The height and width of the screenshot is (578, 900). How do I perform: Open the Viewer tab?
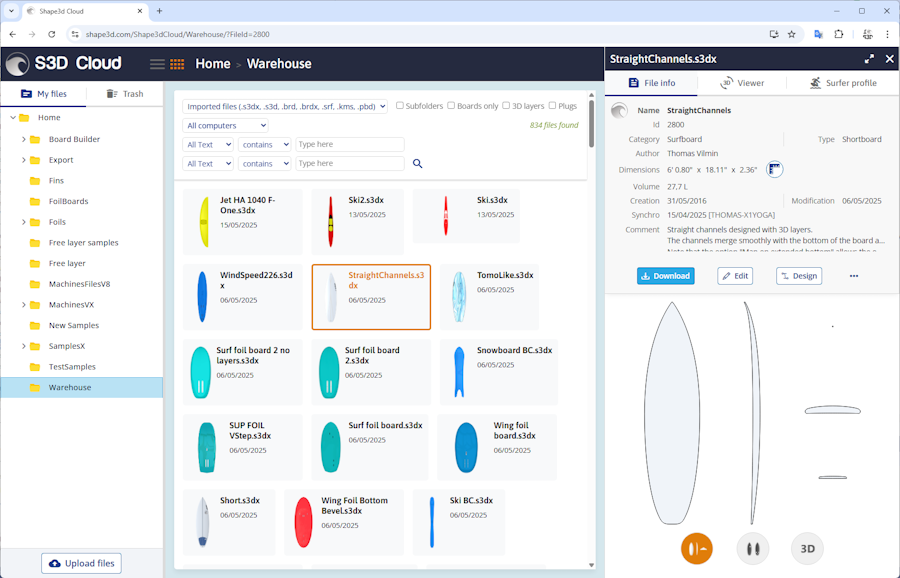pos(742,83)
